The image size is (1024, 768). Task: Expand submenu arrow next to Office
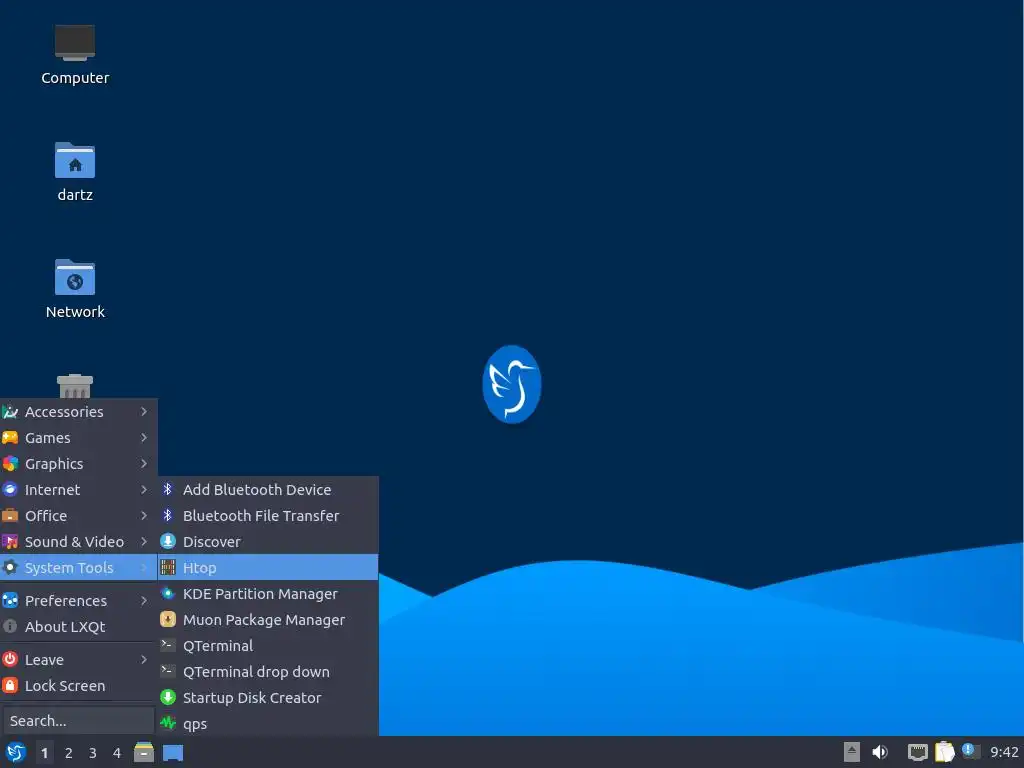point(144,516)
